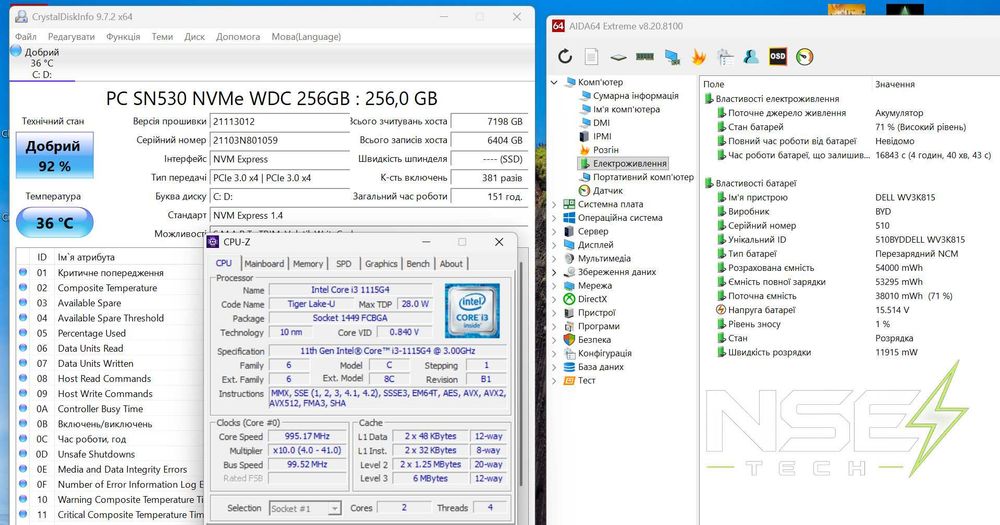Open the Файл menu in CrystalDiskInfo
Viewport: 1000px width, 525px height.
pyautogui.click(x=26, y=36)
